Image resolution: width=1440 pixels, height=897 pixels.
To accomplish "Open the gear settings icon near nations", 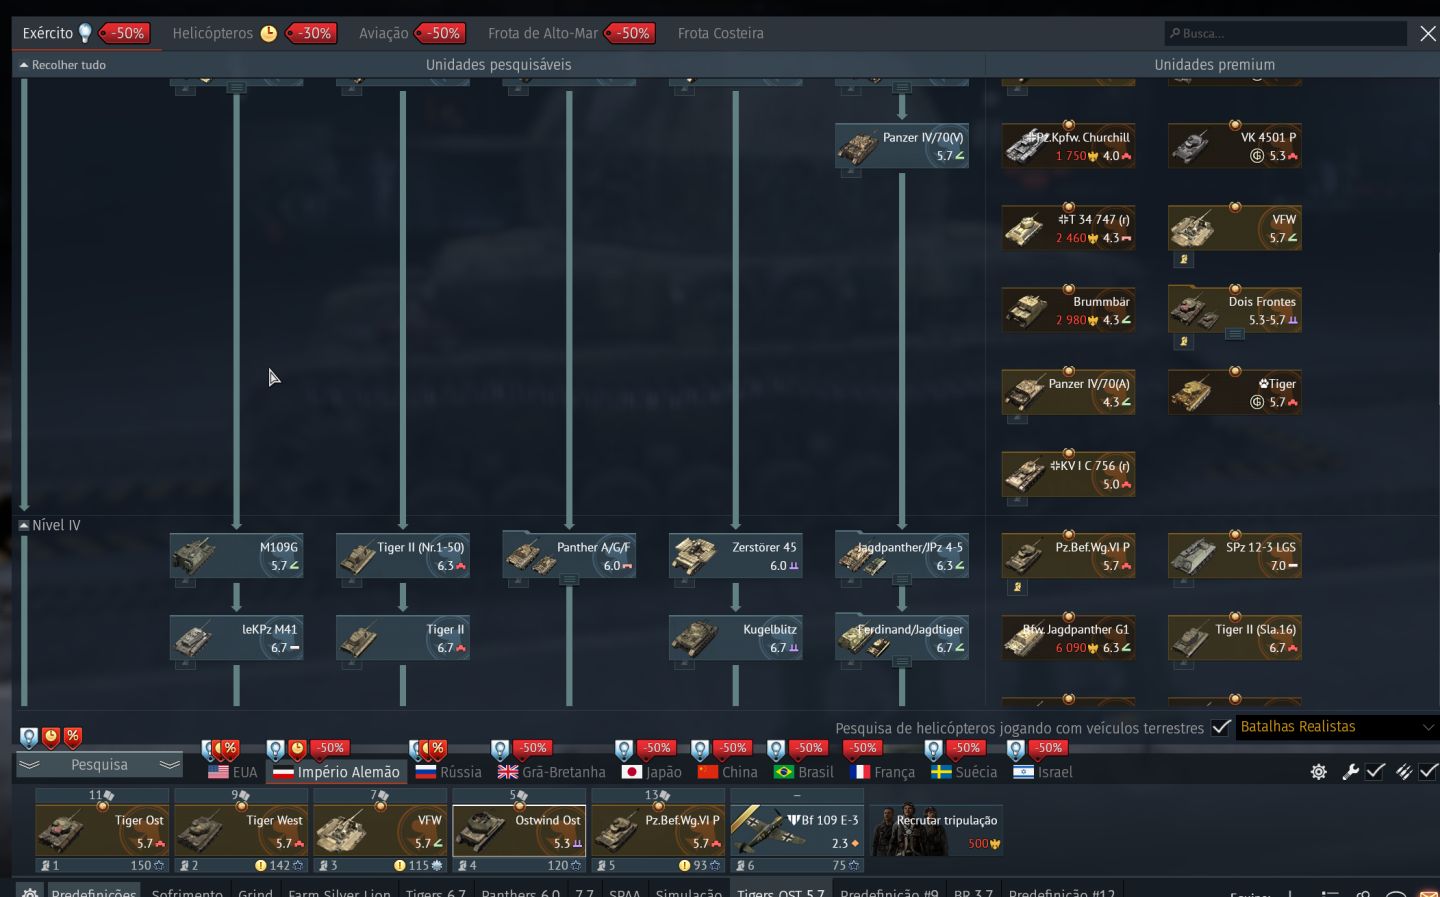I will coord(1319,771).
